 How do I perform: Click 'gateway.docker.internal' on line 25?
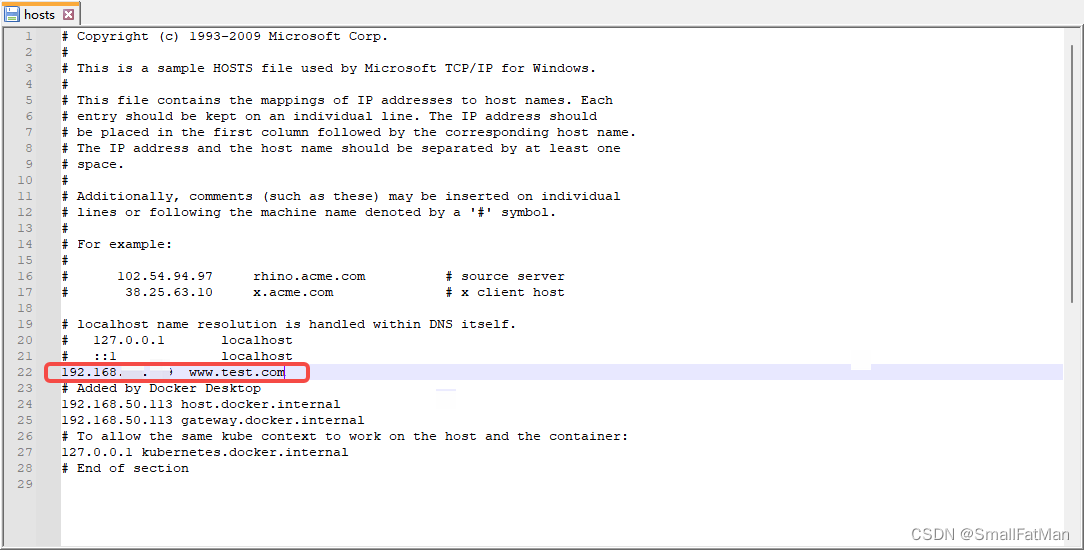tap(272, 420)
